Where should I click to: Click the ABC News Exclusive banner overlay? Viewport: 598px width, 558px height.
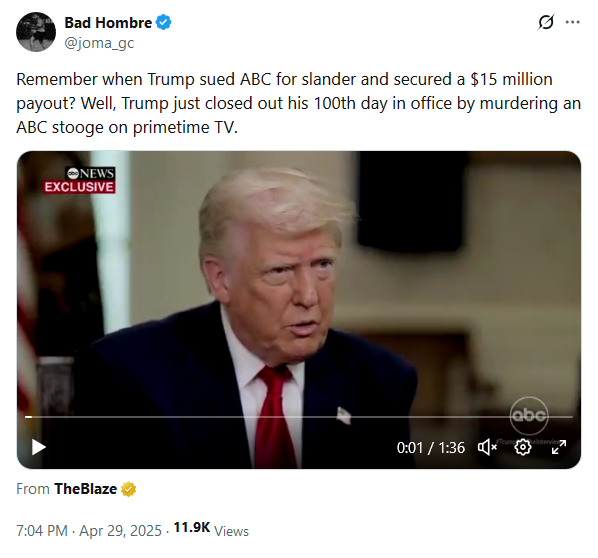pyautogui.click(x=79, y=180)
